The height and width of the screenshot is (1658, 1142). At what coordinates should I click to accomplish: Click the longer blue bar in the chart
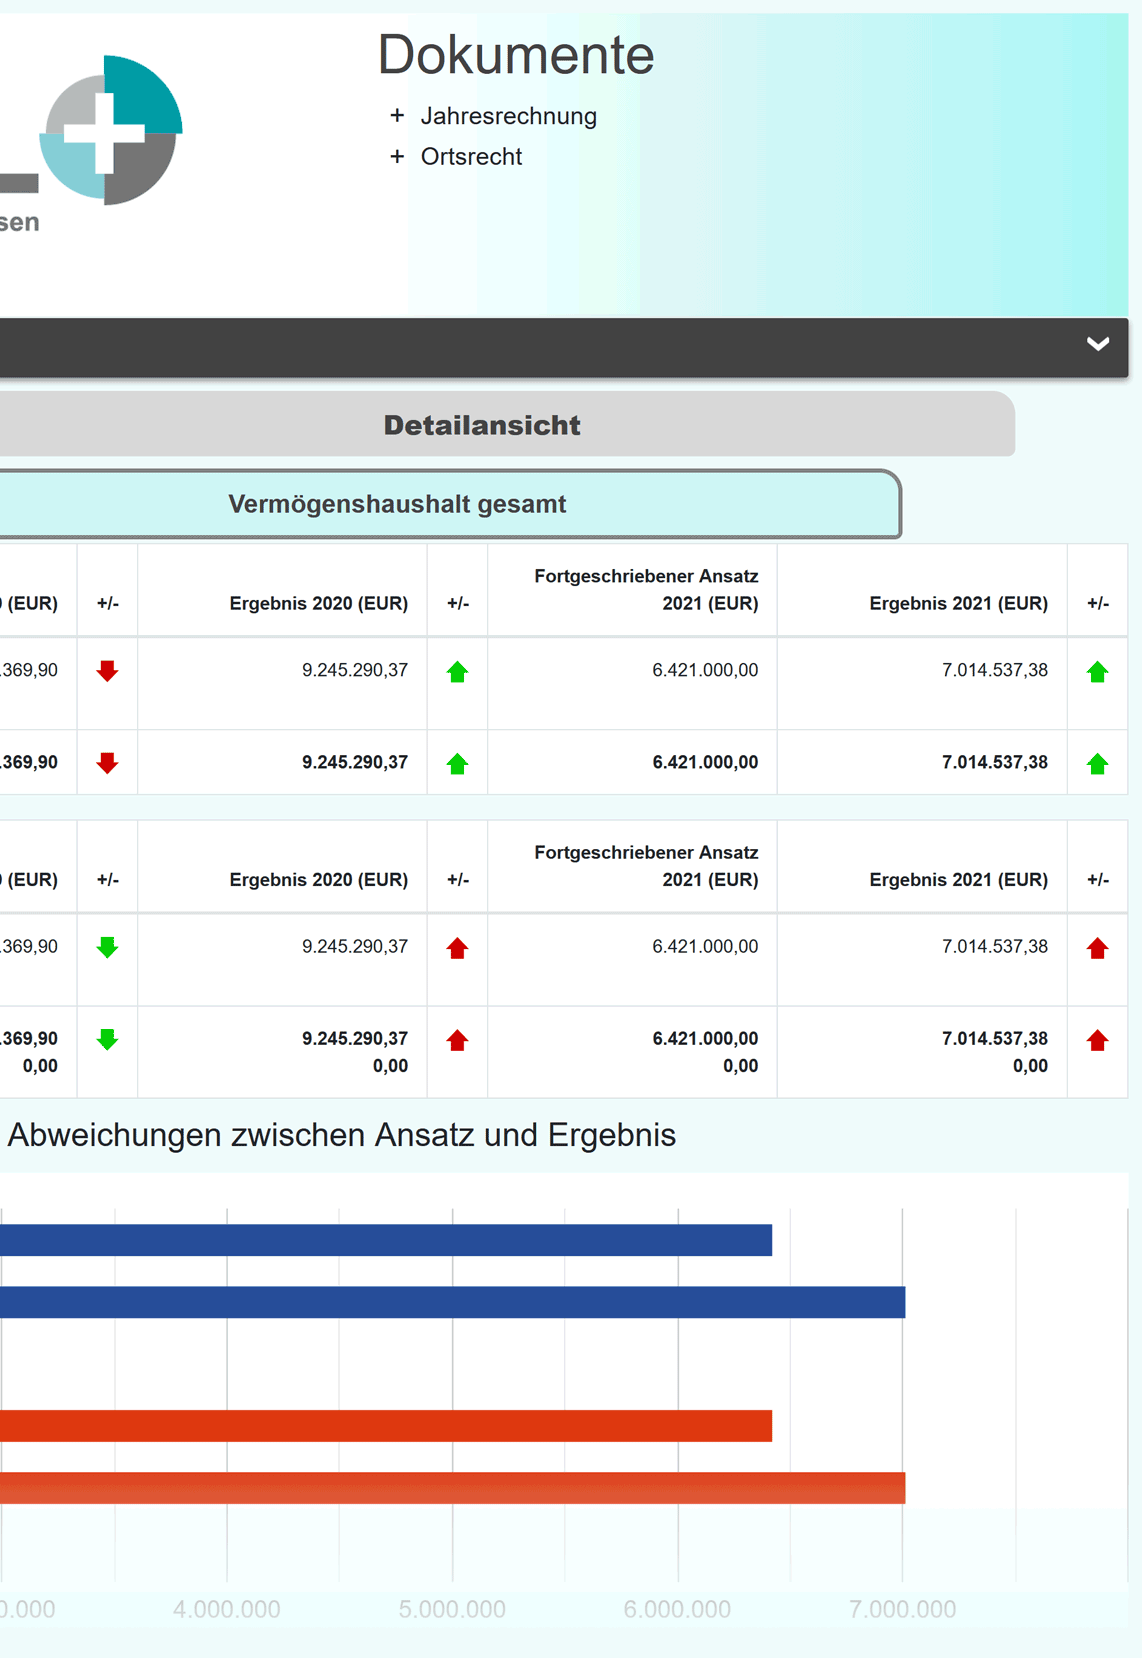(452, 1302)
